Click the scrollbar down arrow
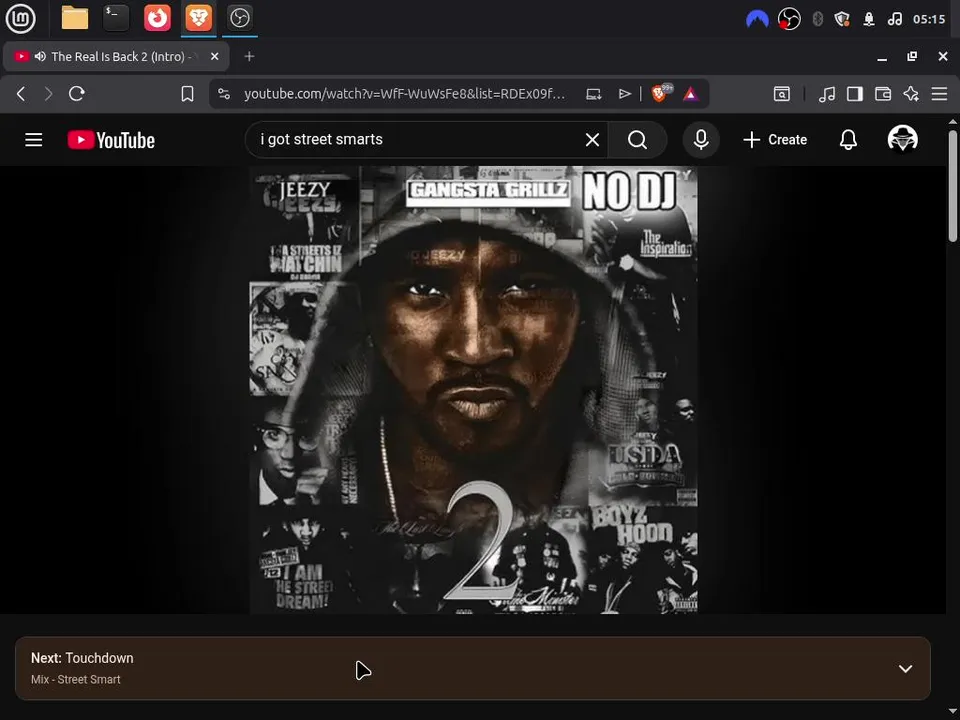 click(x=953, y=713)
